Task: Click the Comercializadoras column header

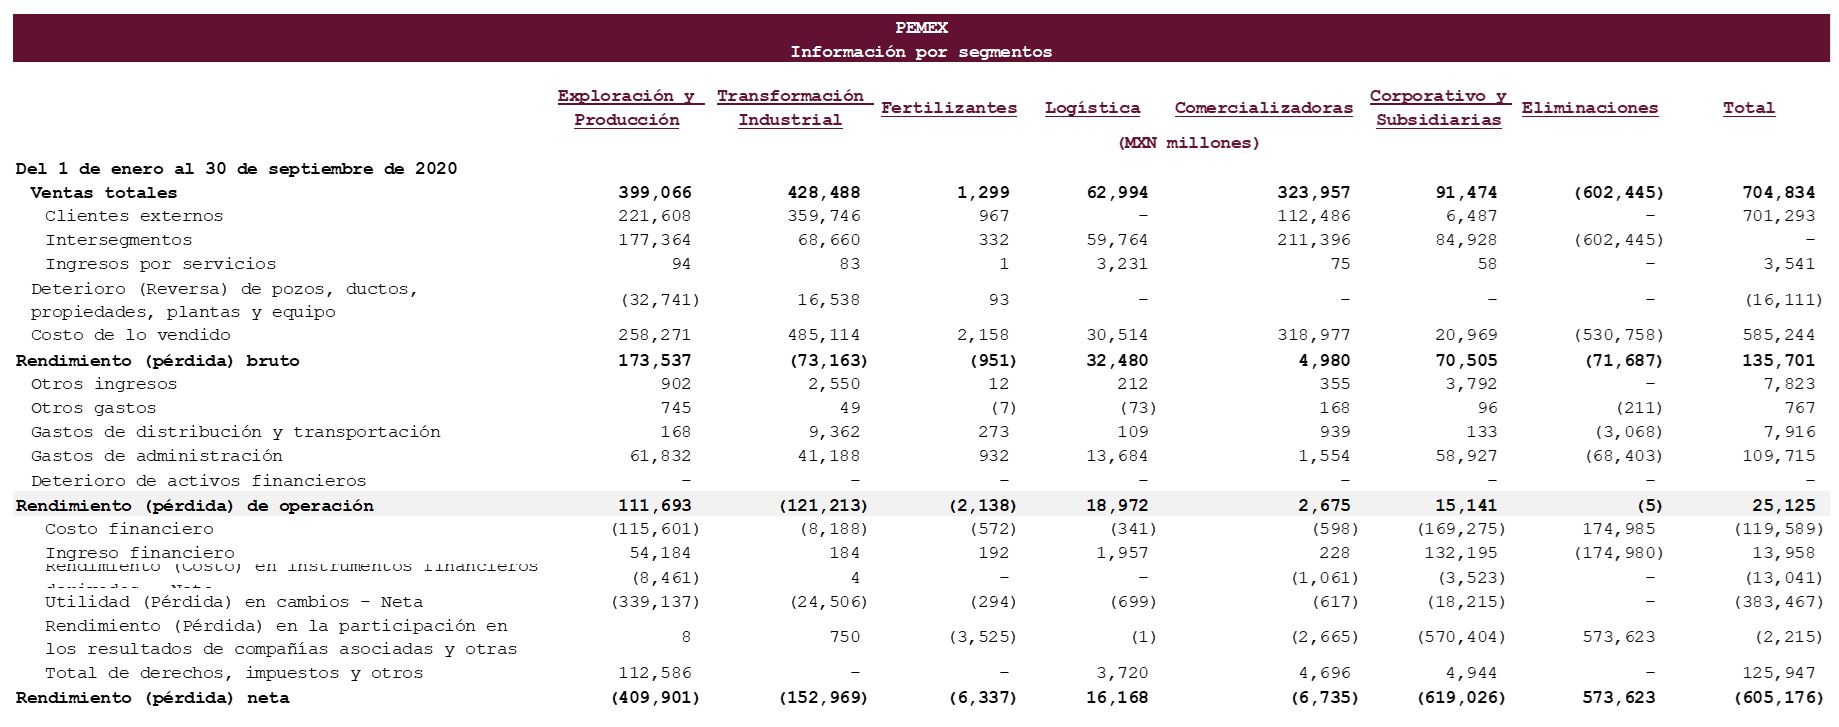Action: coord(1263,108)
